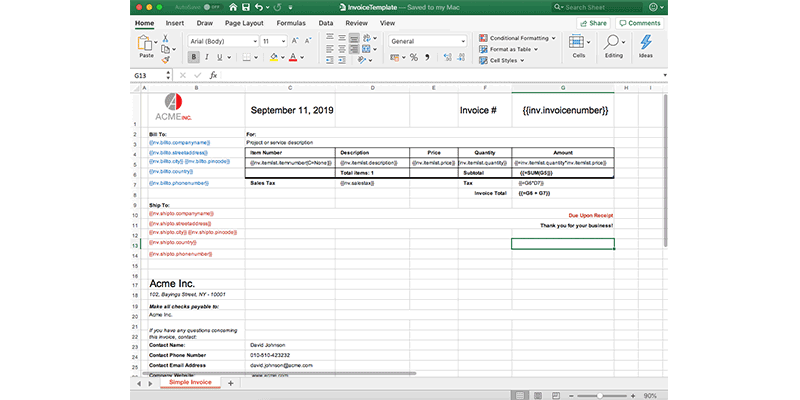Apply percent style formatting
The image size is (800, 400).
pyautogui.click(x=414, y=58)
